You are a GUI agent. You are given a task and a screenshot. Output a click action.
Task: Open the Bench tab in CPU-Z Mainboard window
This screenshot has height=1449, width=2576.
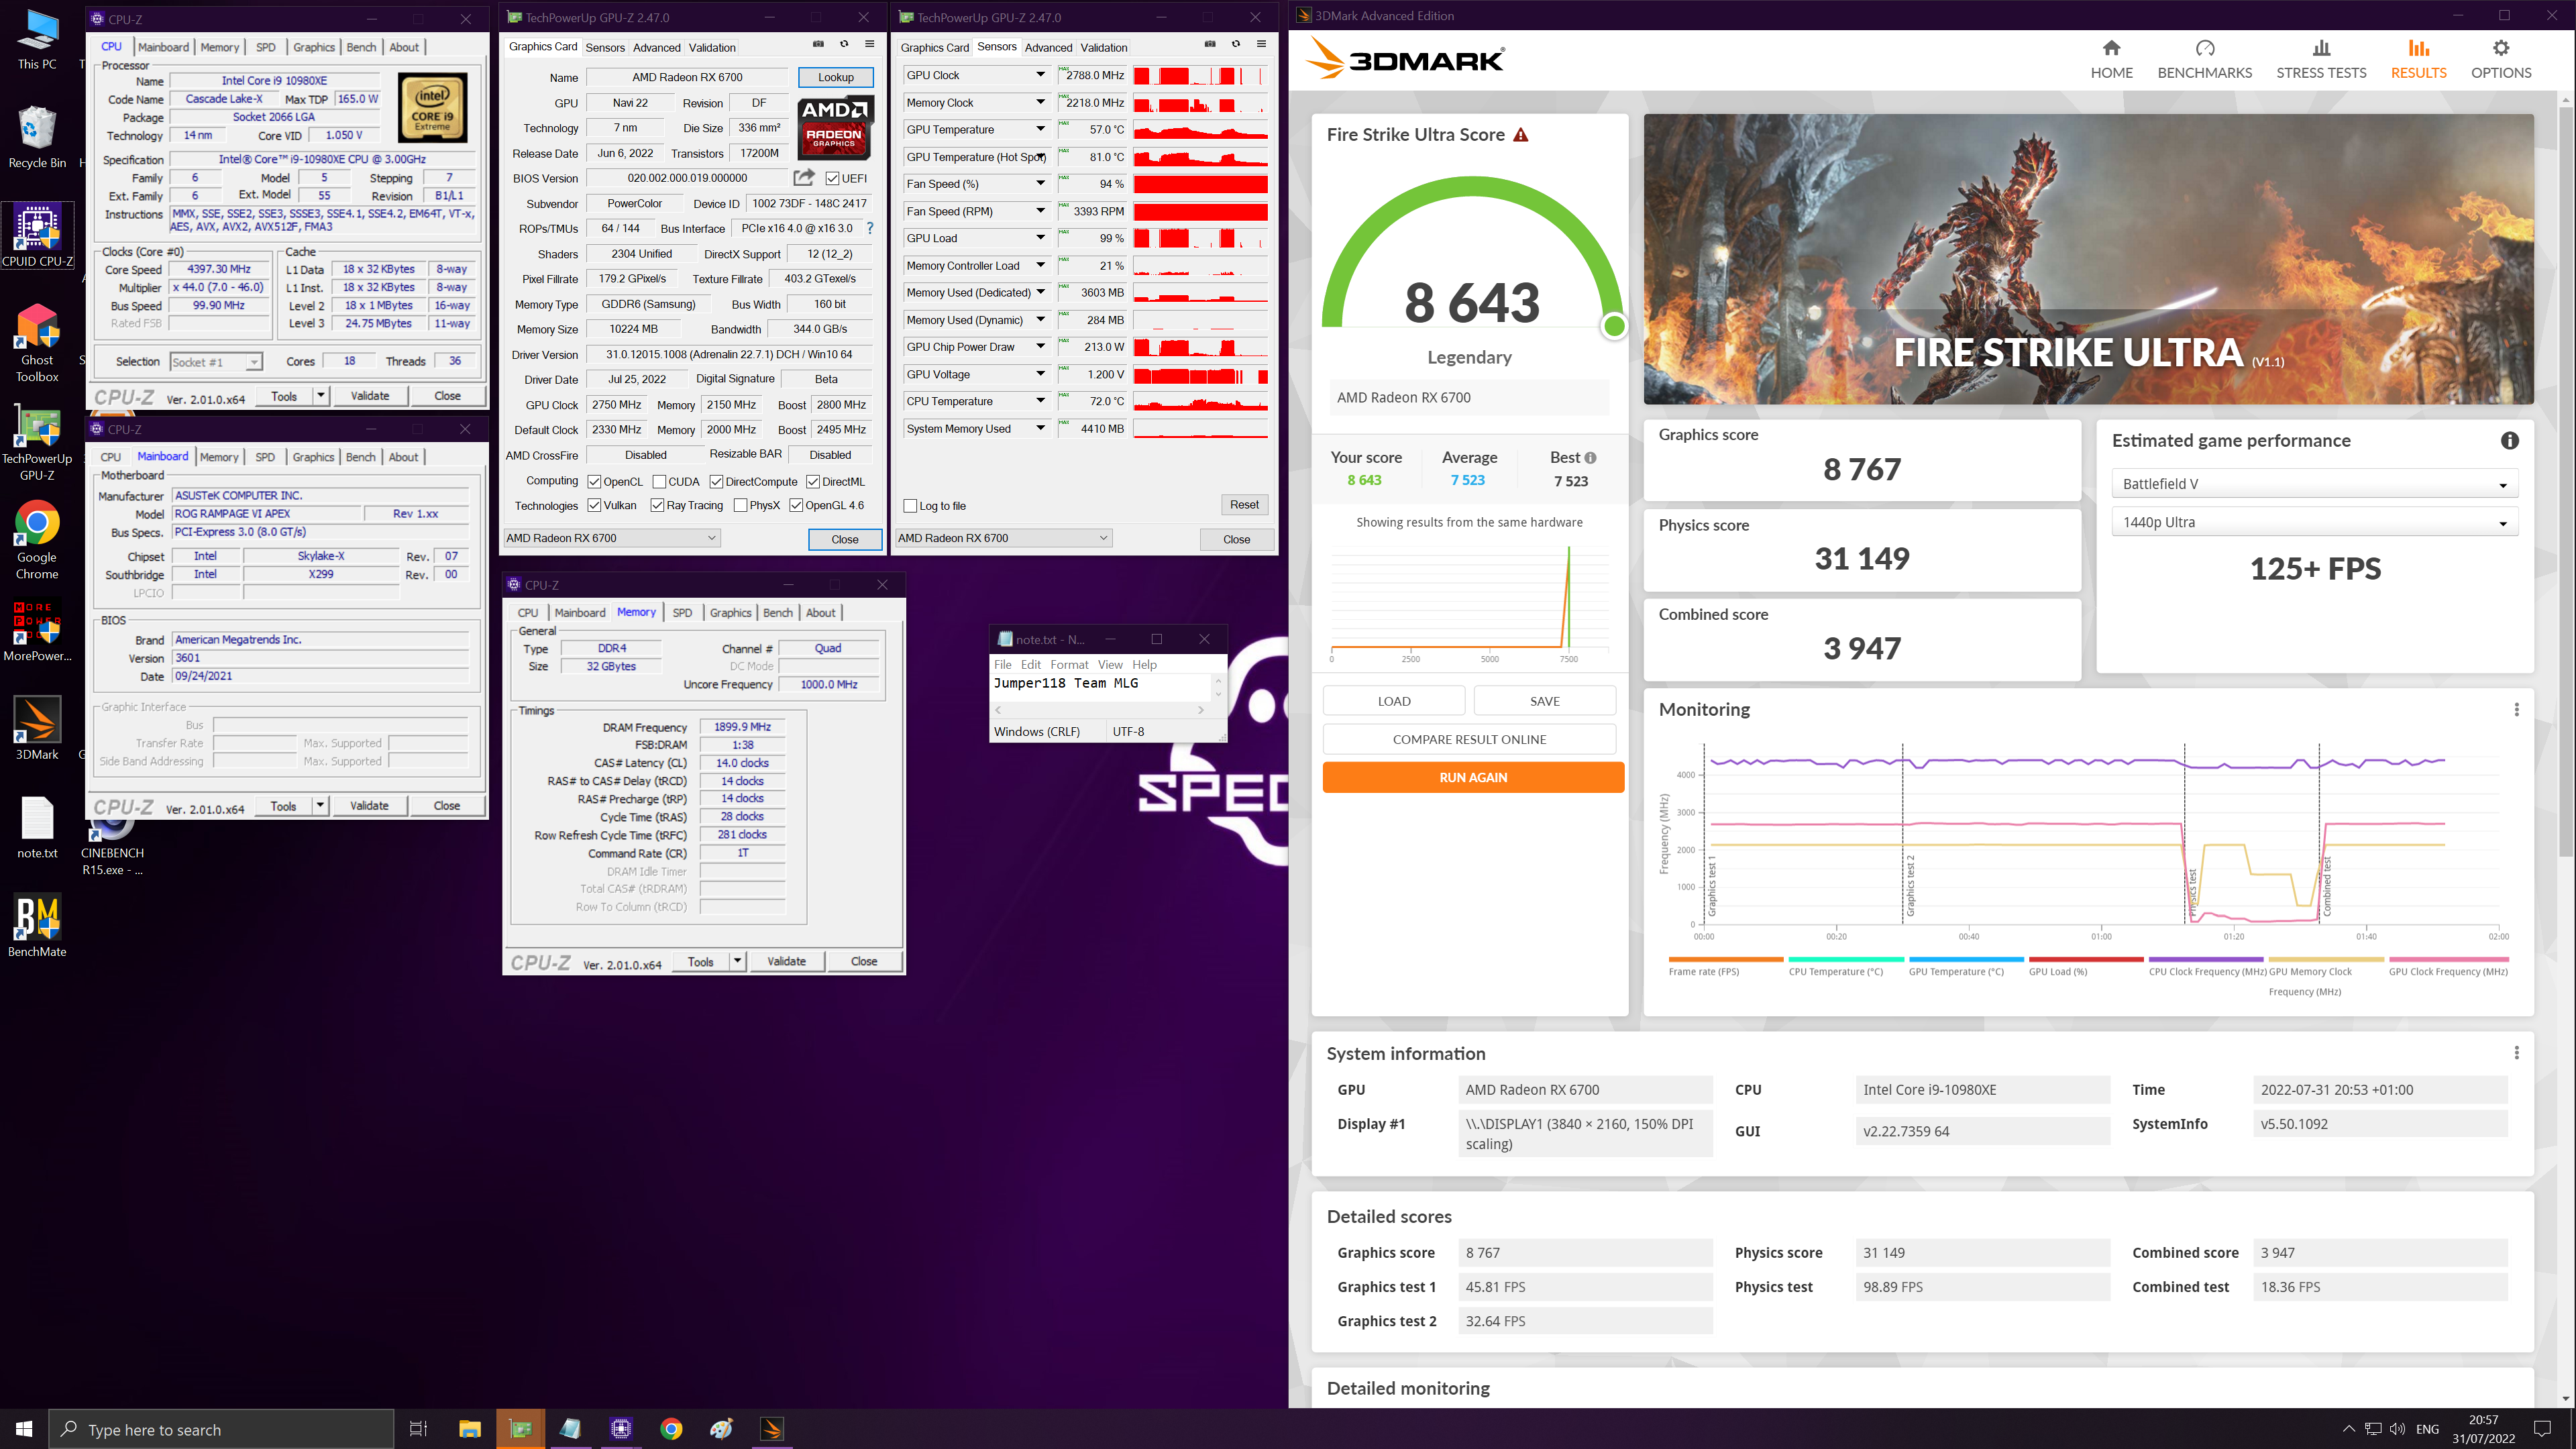pos(361,457)
